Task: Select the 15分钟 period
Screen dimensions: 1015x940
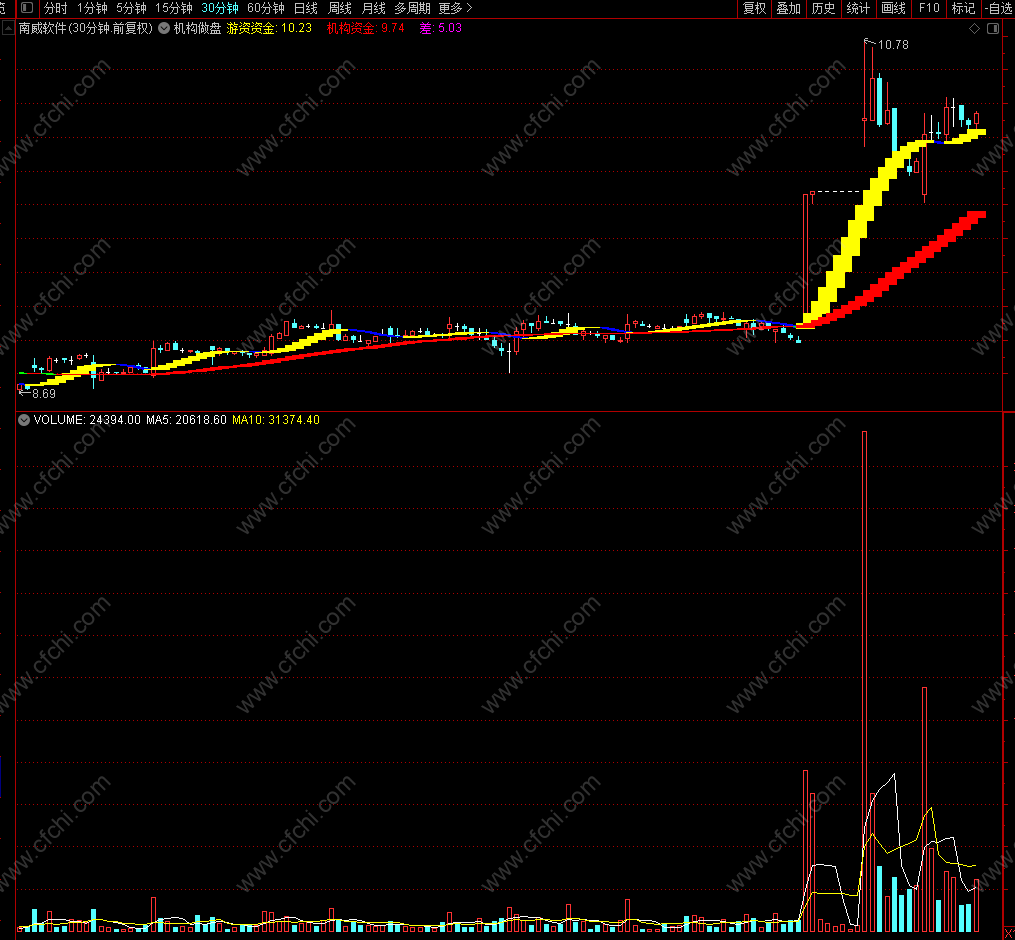Action: click(x=174, y=8)
